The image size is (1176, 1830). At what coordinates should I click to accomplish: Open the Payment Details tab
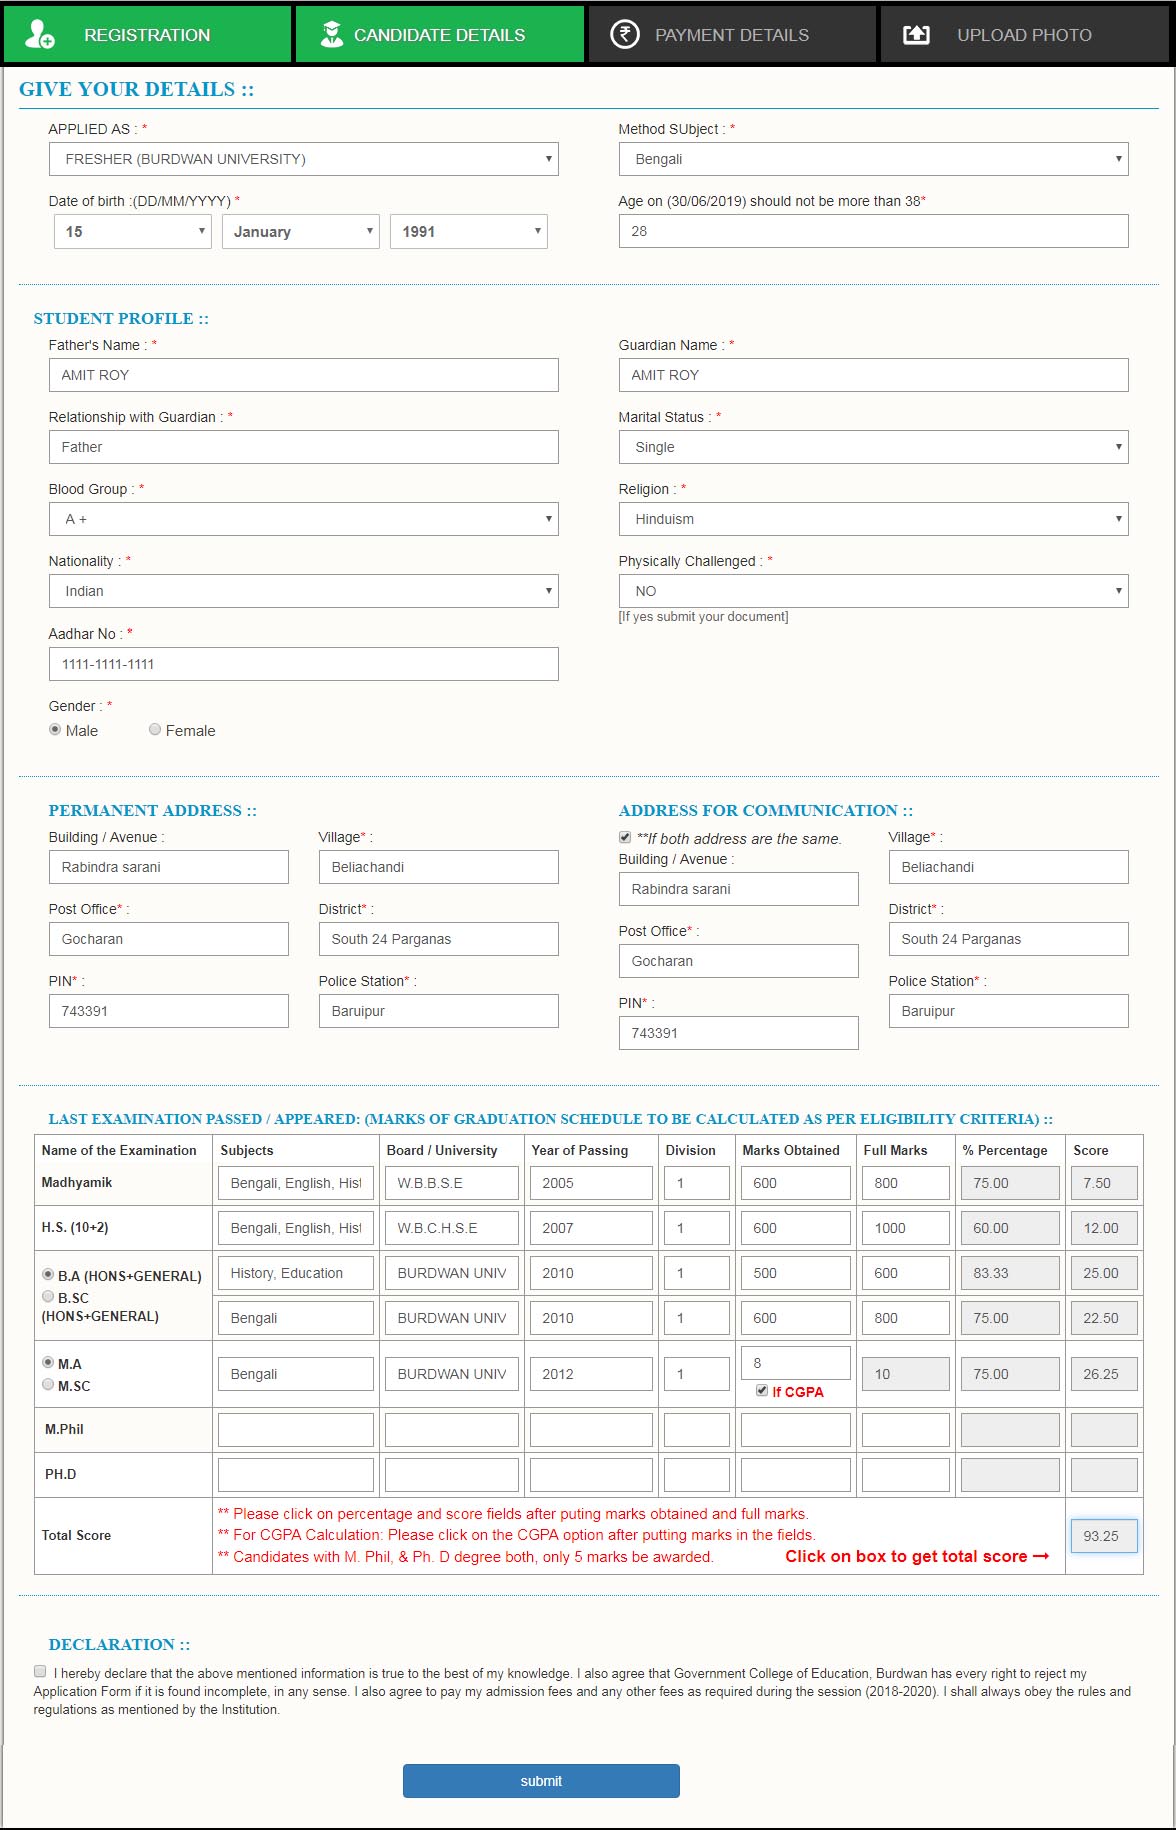tap(731, 35)
